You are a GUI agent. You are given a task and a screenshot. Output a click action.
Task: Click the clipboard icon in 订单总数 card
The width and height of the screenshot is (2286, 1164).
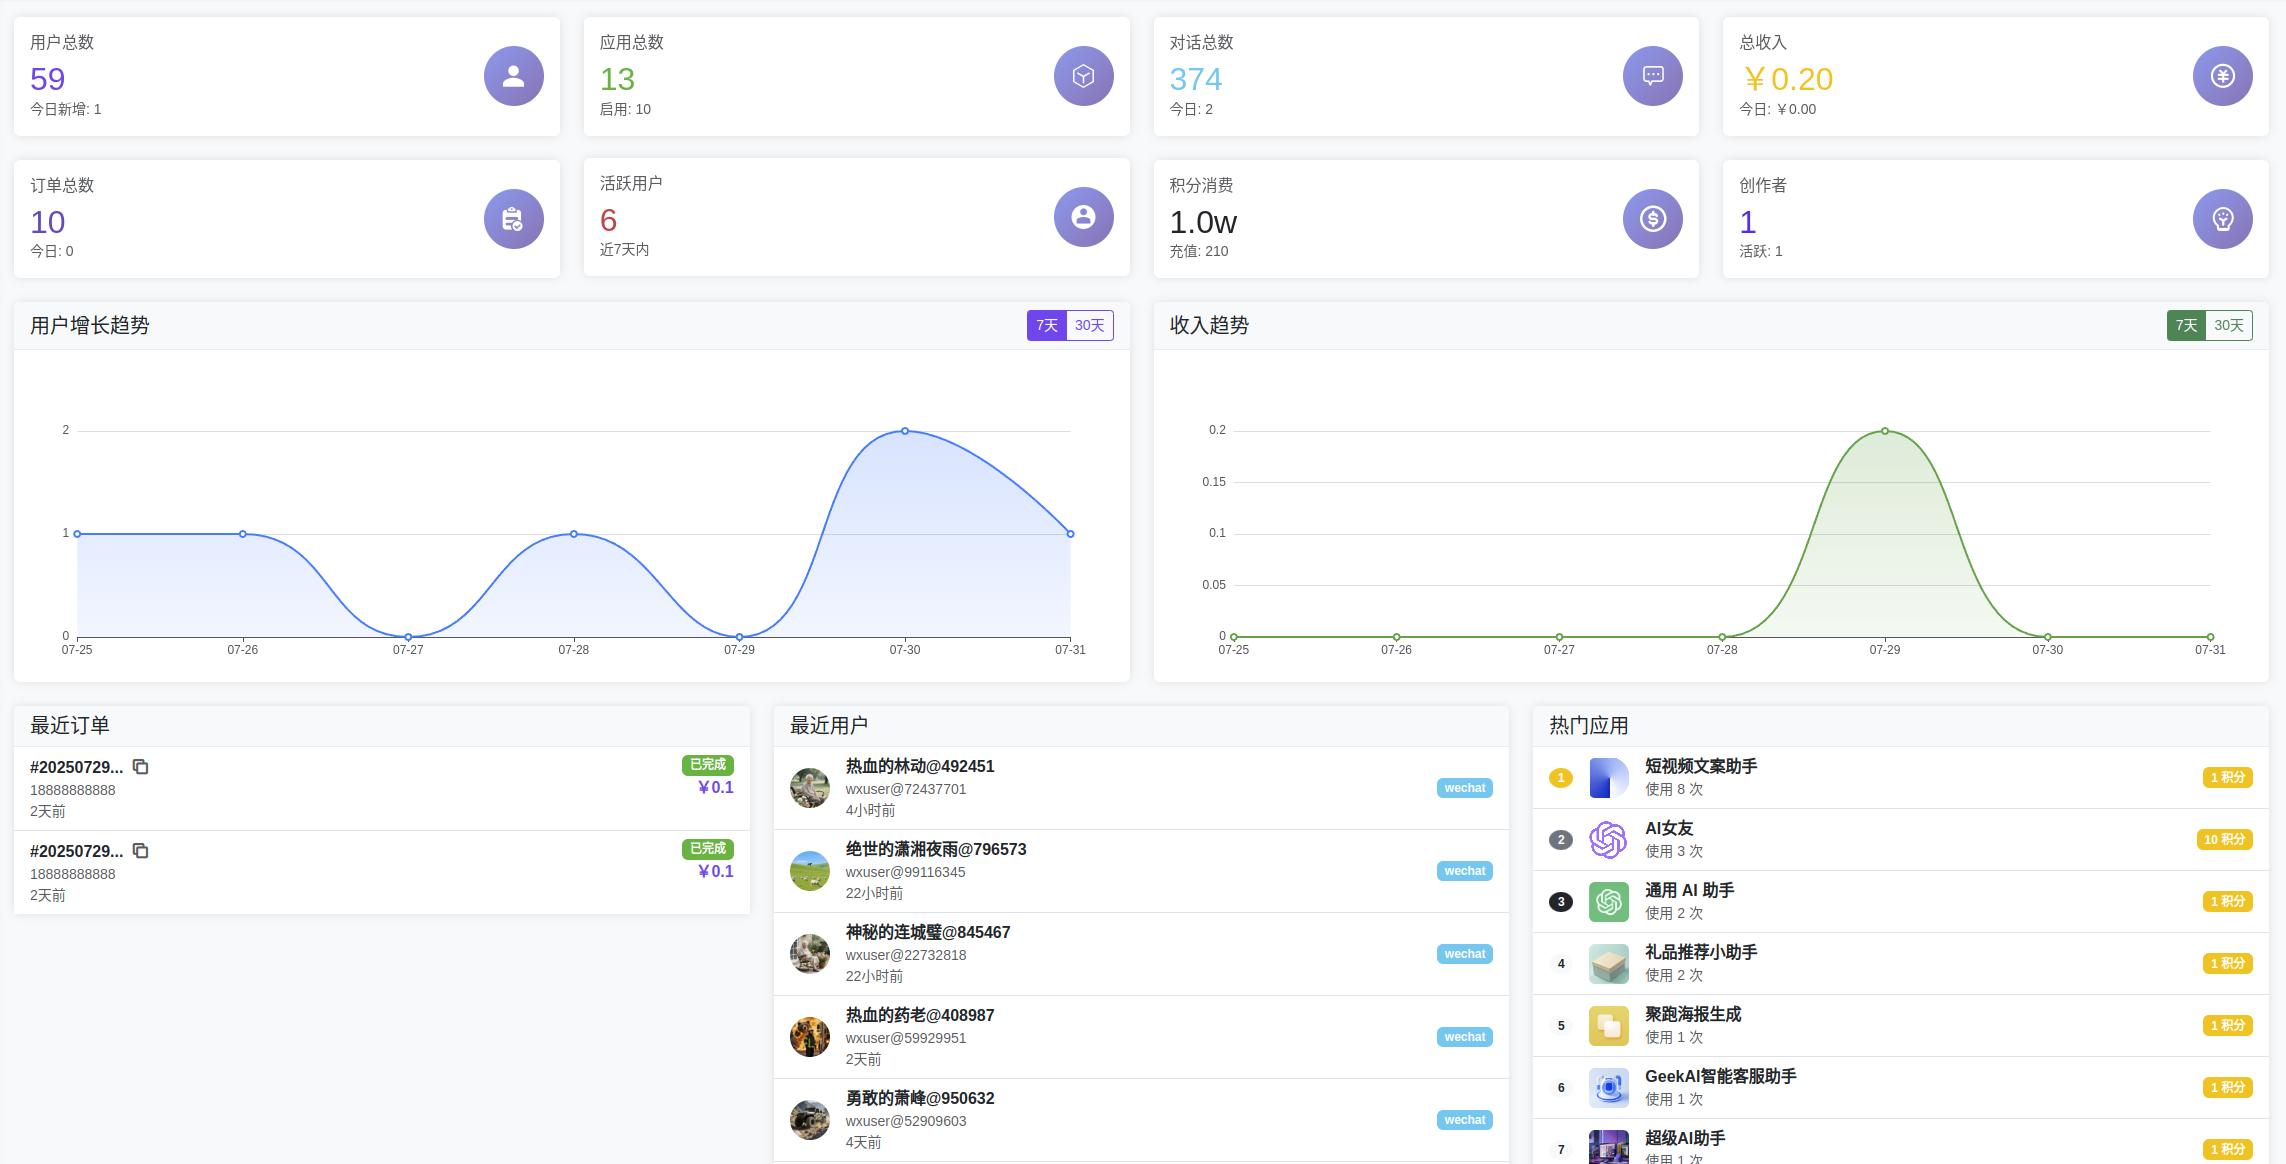513,219
